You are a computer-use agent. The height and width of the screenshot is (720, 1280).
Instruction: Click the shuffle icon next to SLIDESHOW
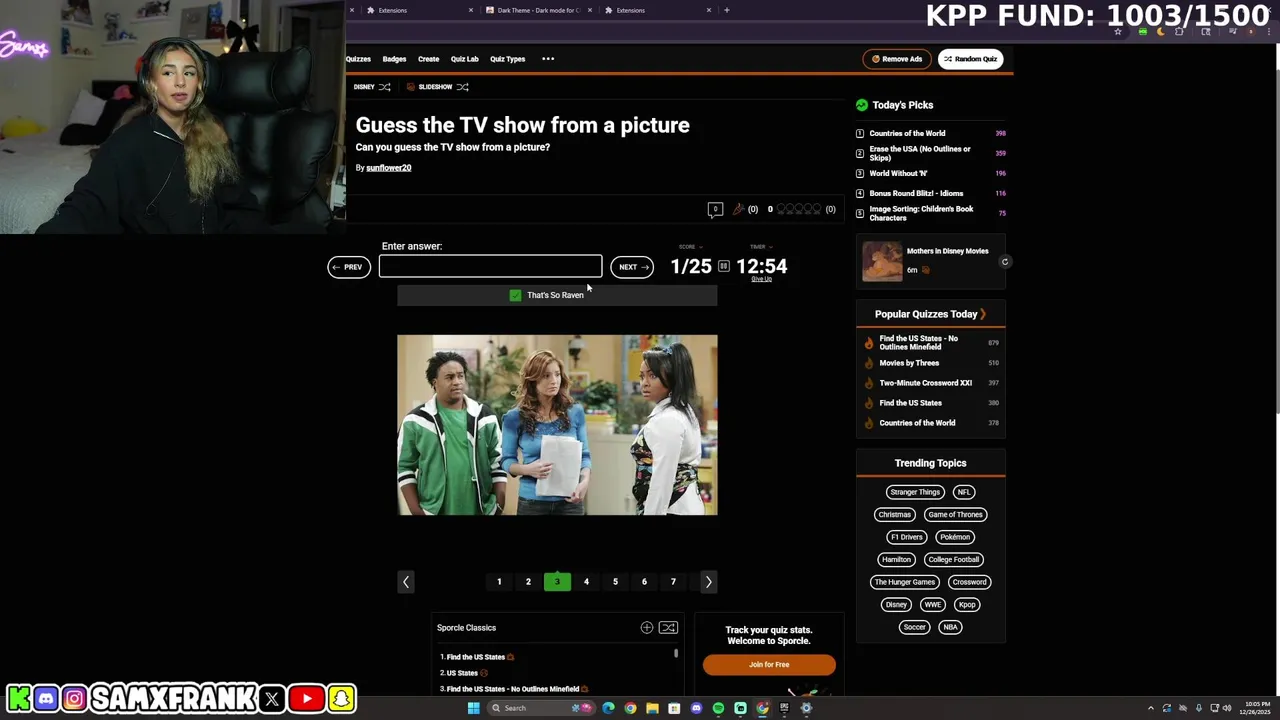pos(462,87)
